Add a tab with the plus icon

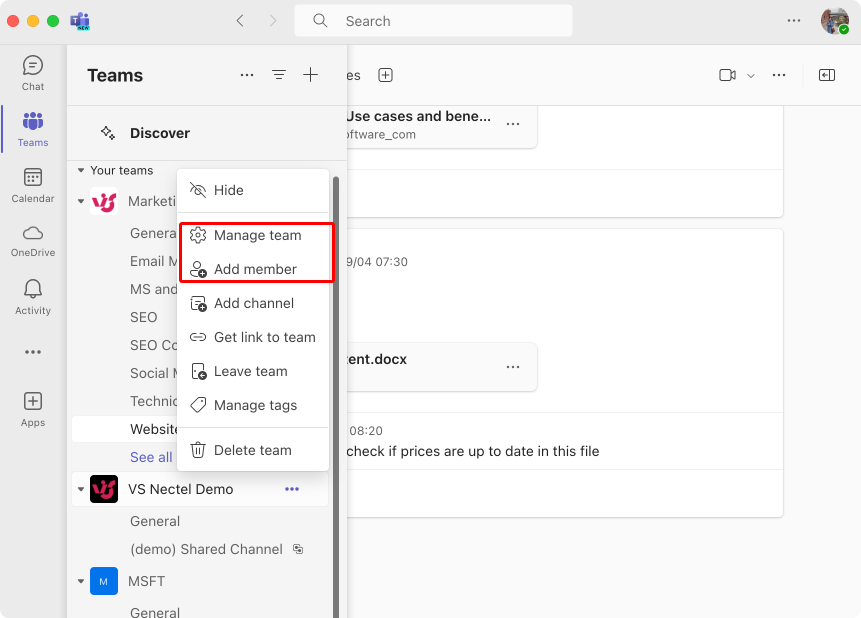click(385, 75)
